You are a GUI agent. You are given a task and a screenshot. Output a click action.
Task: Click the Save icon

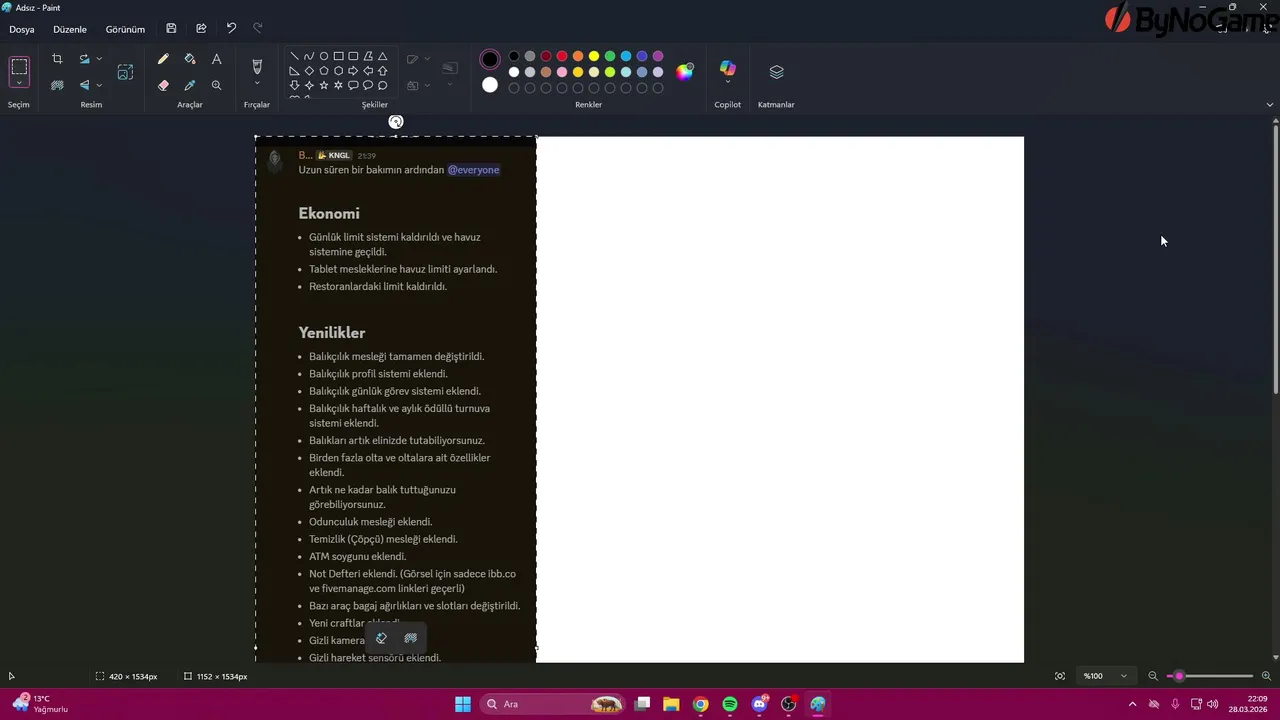pos(171,28)
